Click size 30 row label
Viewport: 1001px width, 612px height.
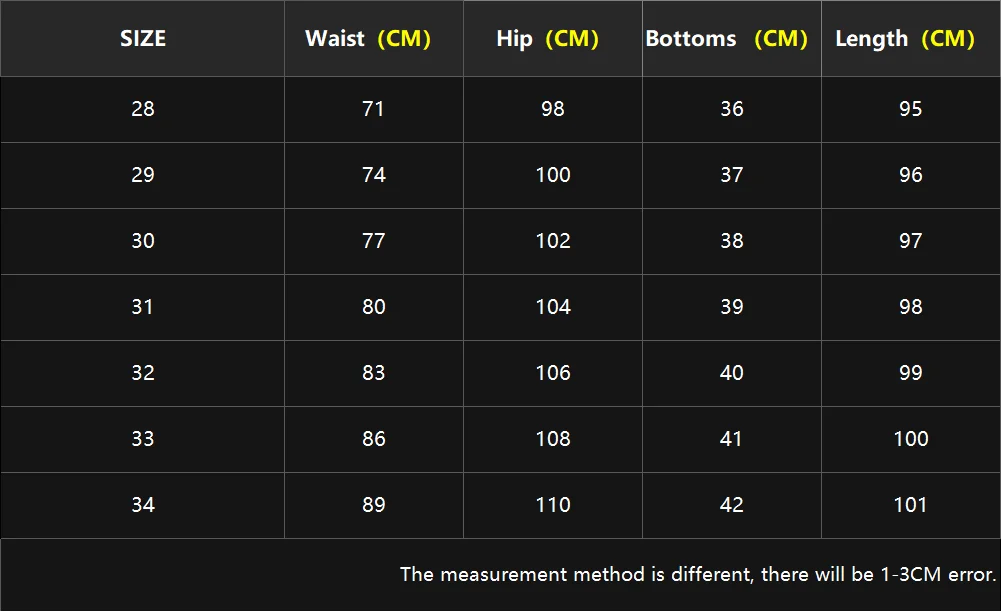click(143, 241)
